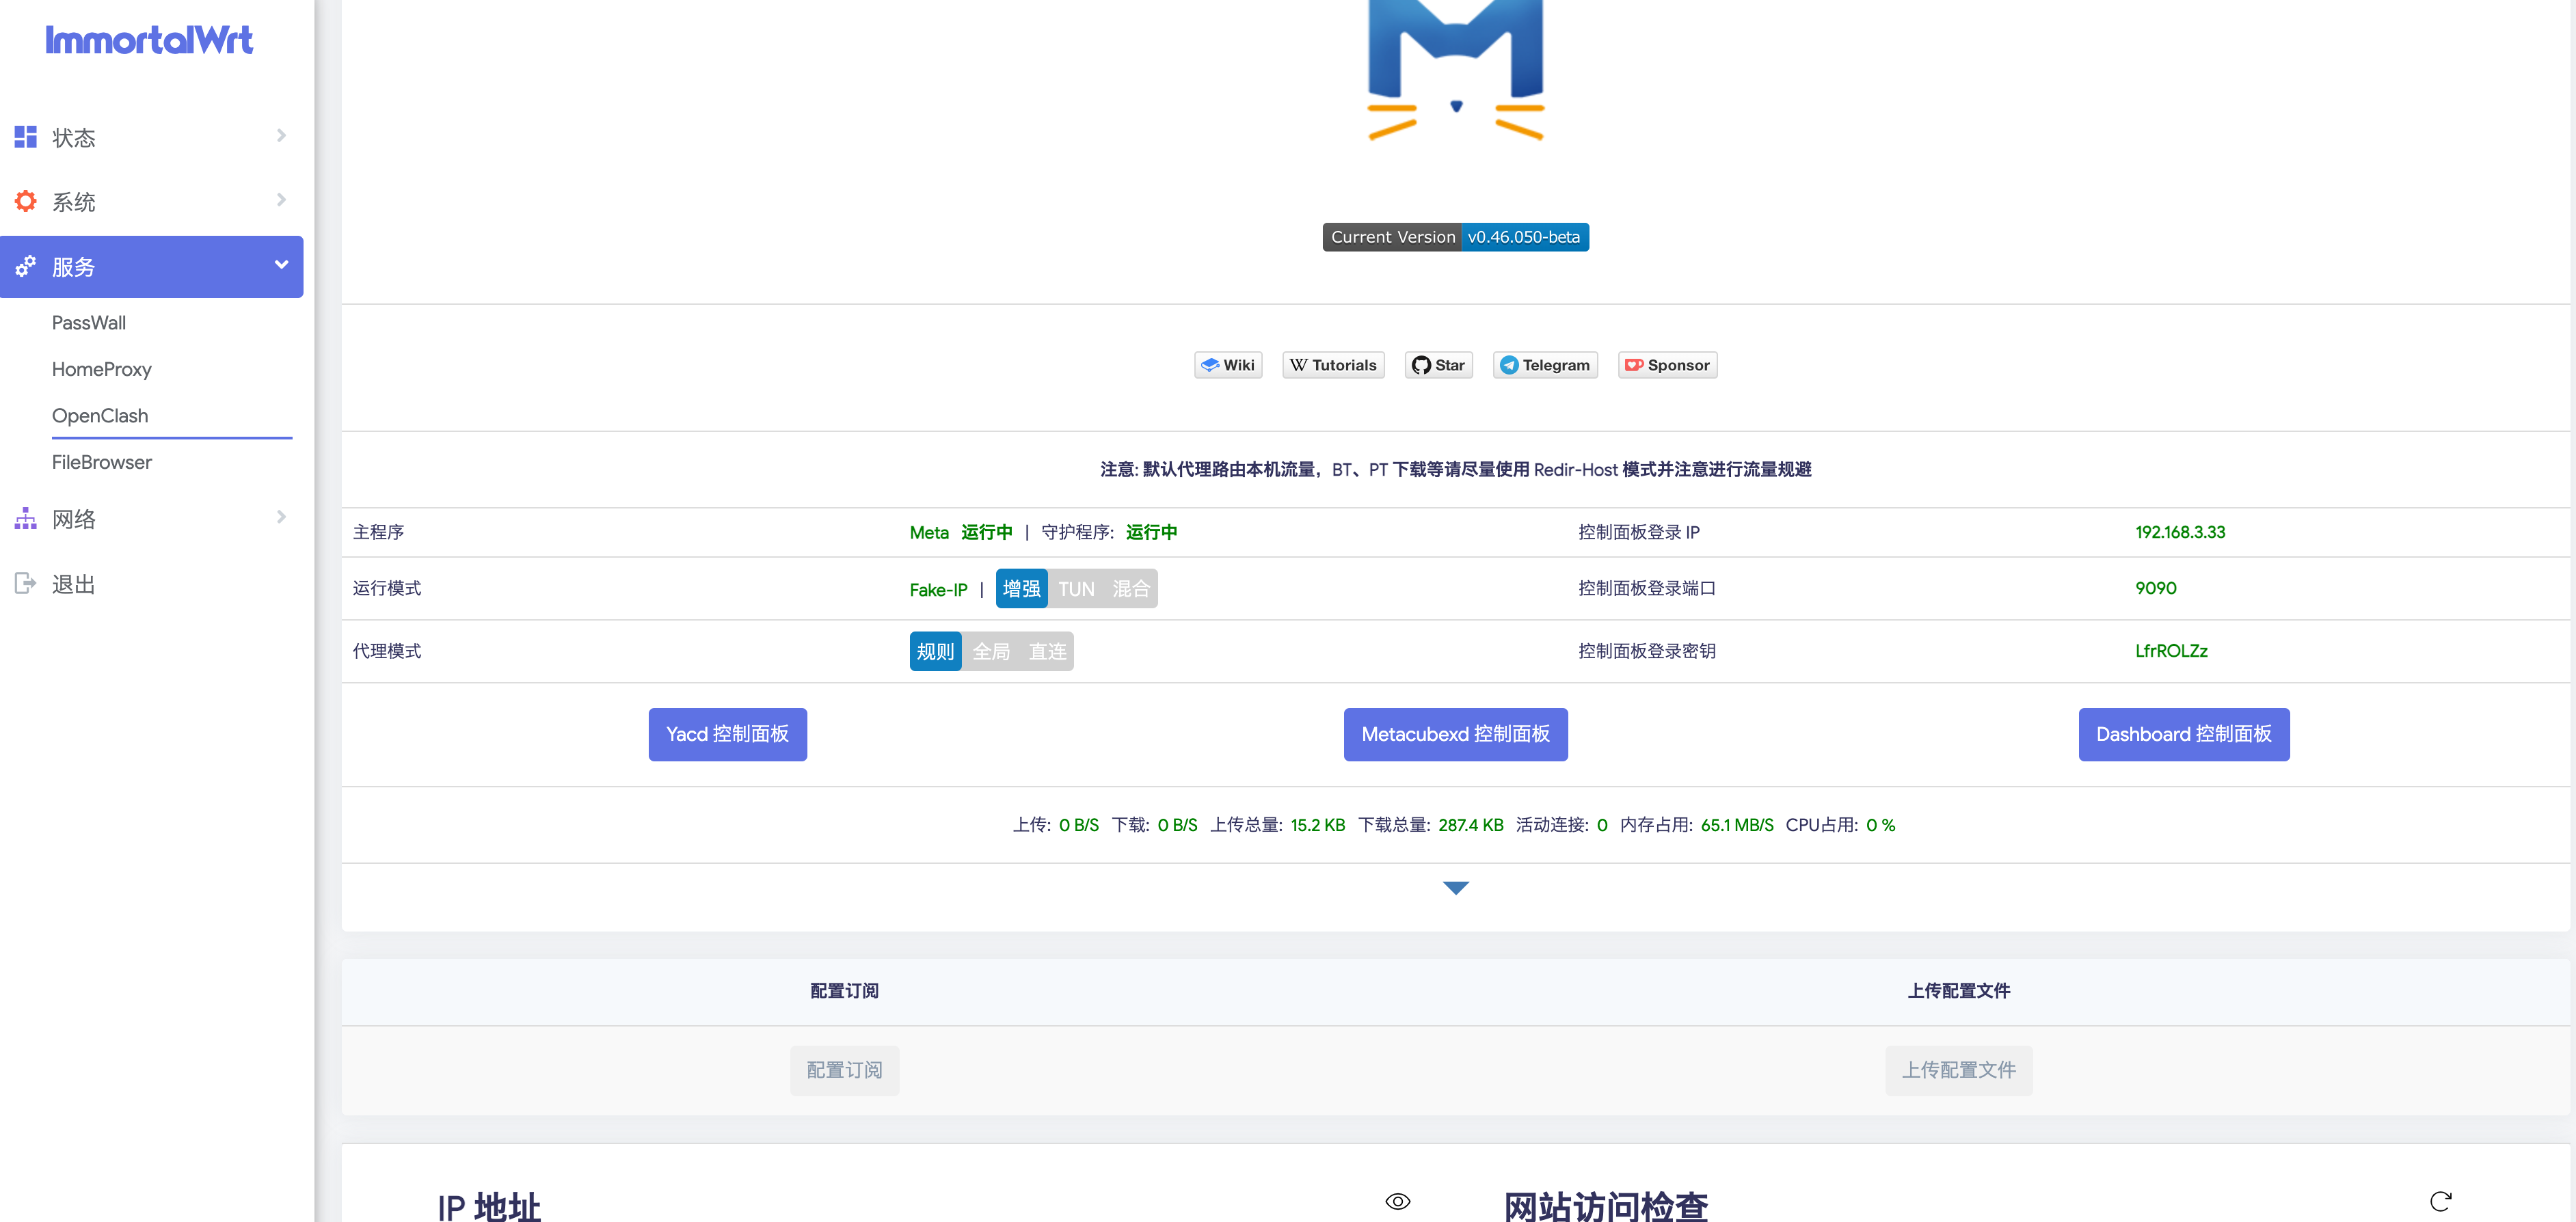The image size is (2576, 1222).
Task: Click the refresh icon for website check
Action: 2440,1201
